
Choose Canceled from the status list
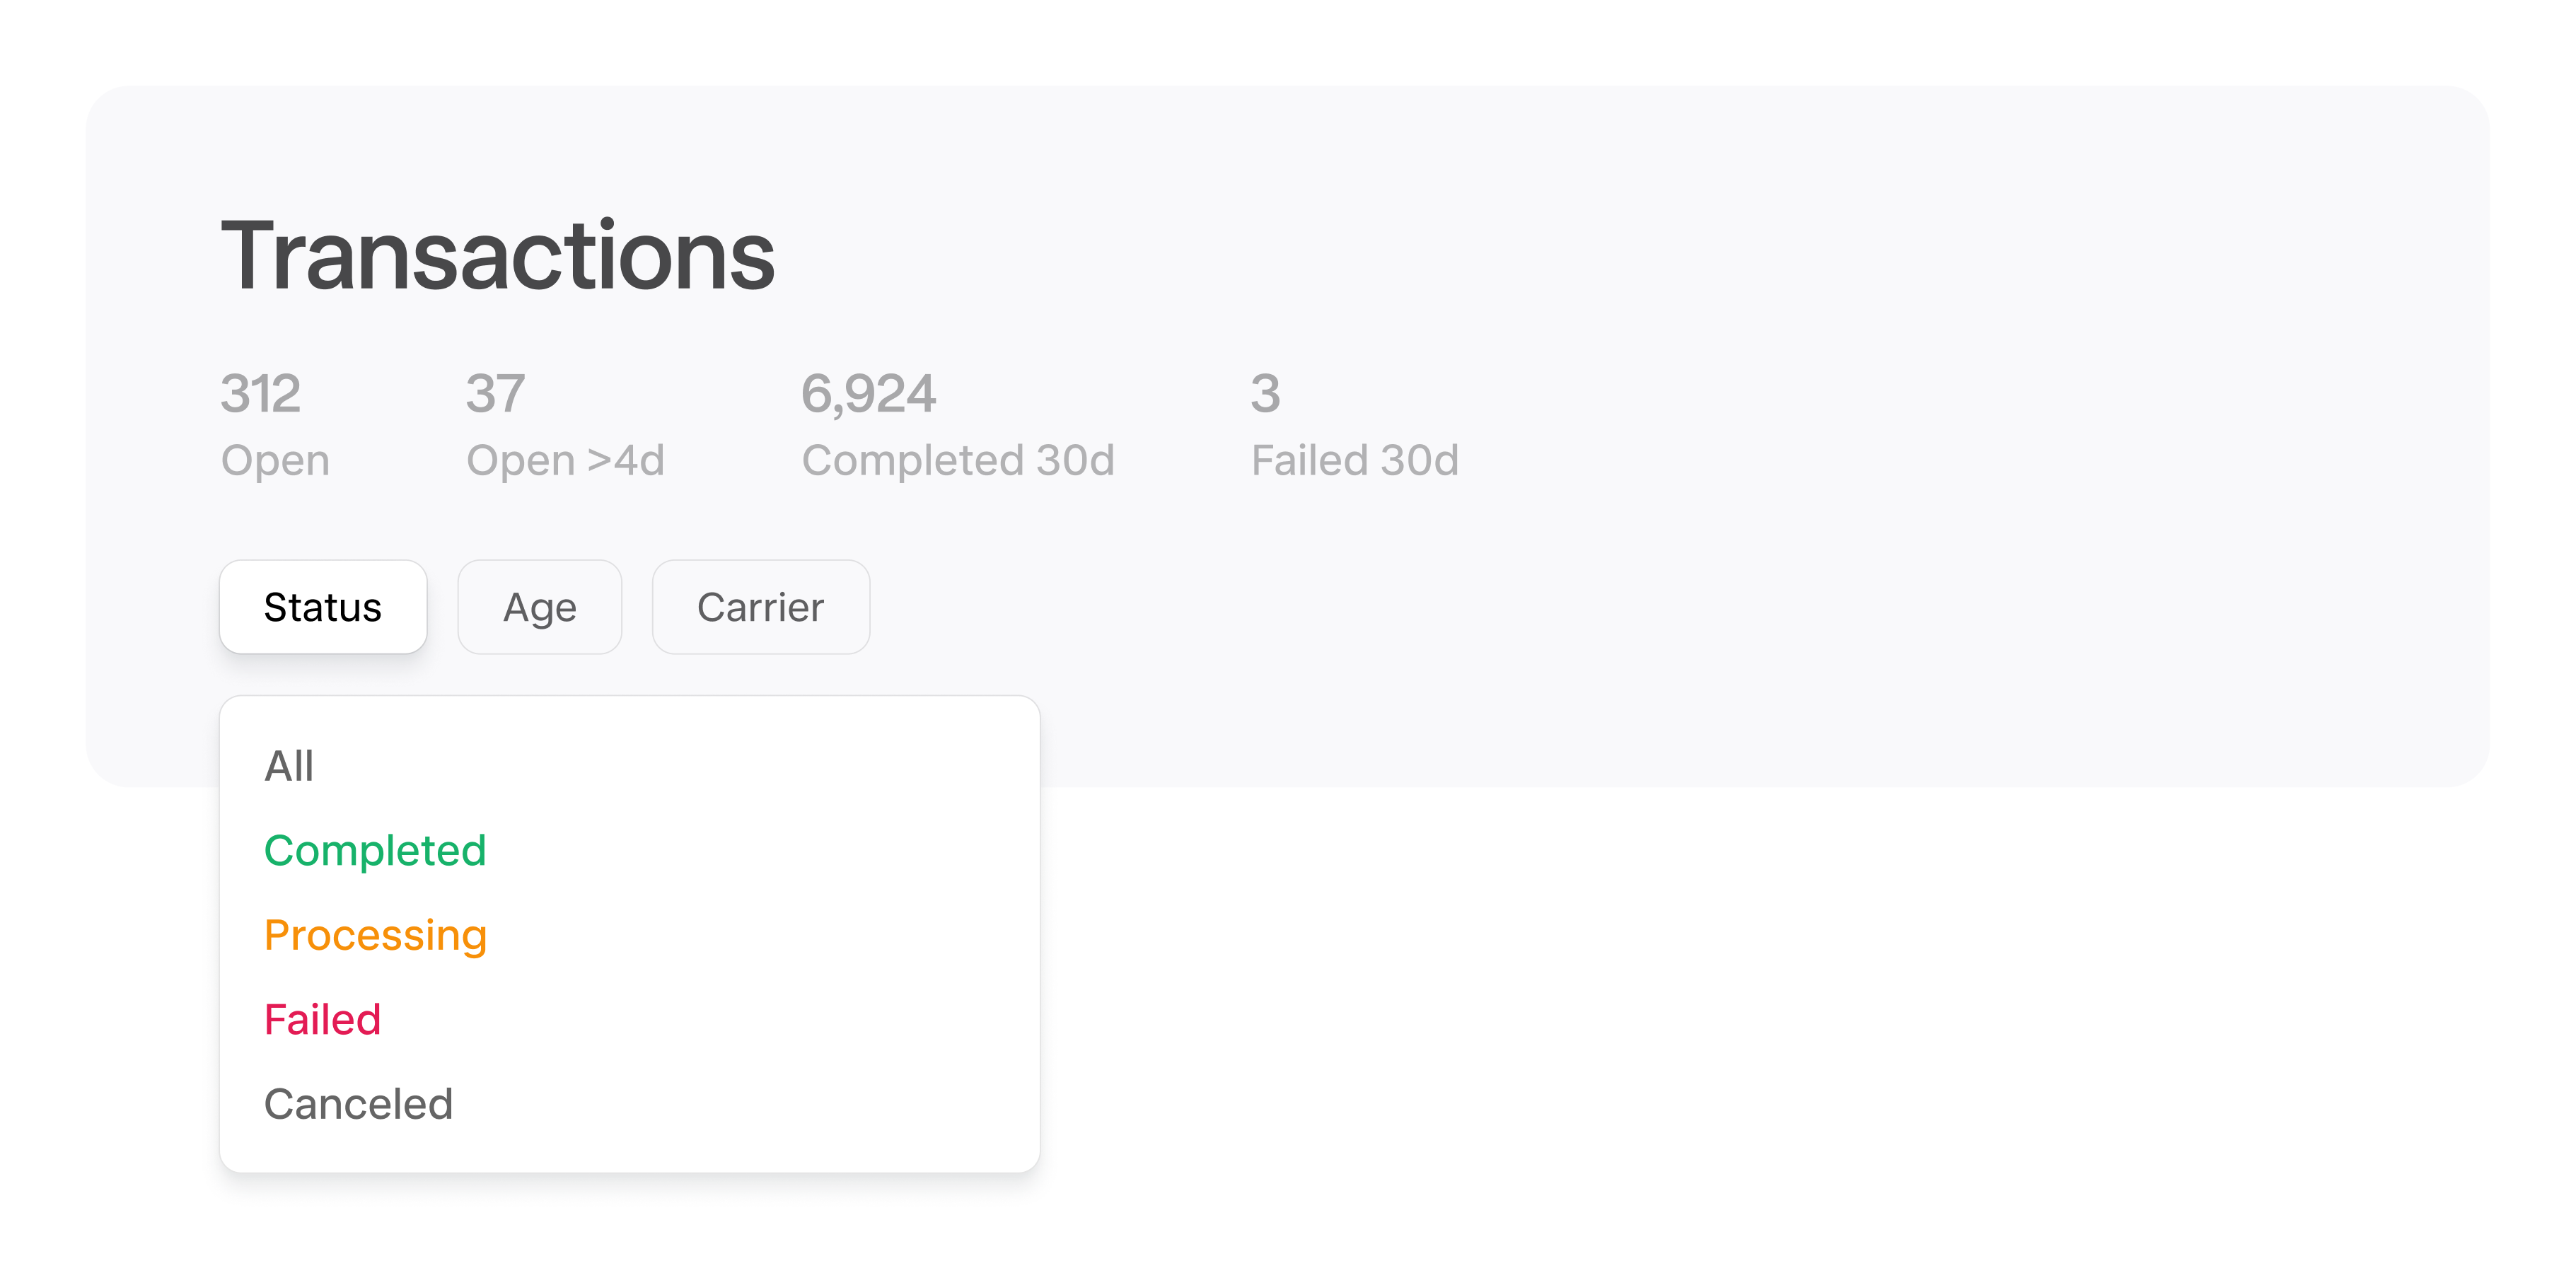pyautogui.click(x=630, y=1104)
